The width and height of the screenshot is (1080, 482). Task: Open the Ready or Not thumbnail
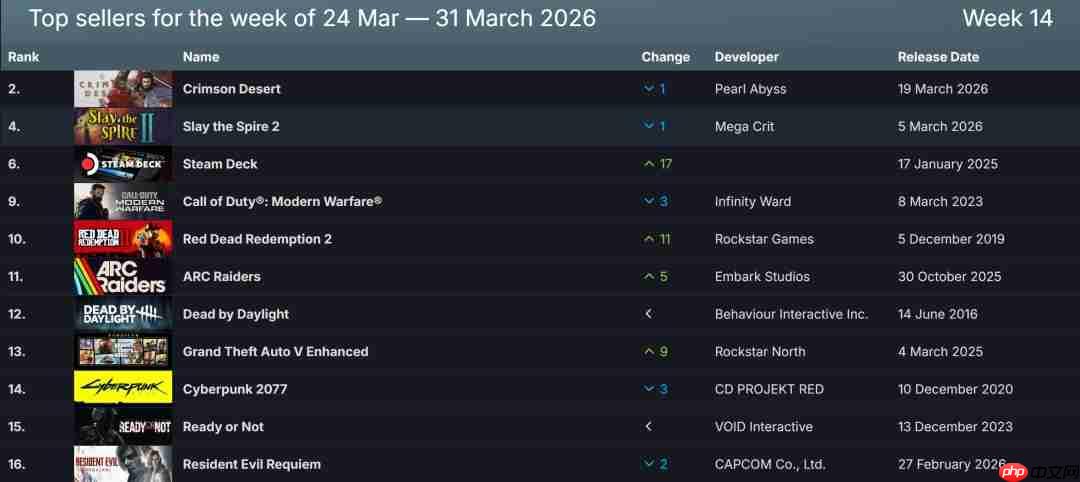(x=123, y=427)
